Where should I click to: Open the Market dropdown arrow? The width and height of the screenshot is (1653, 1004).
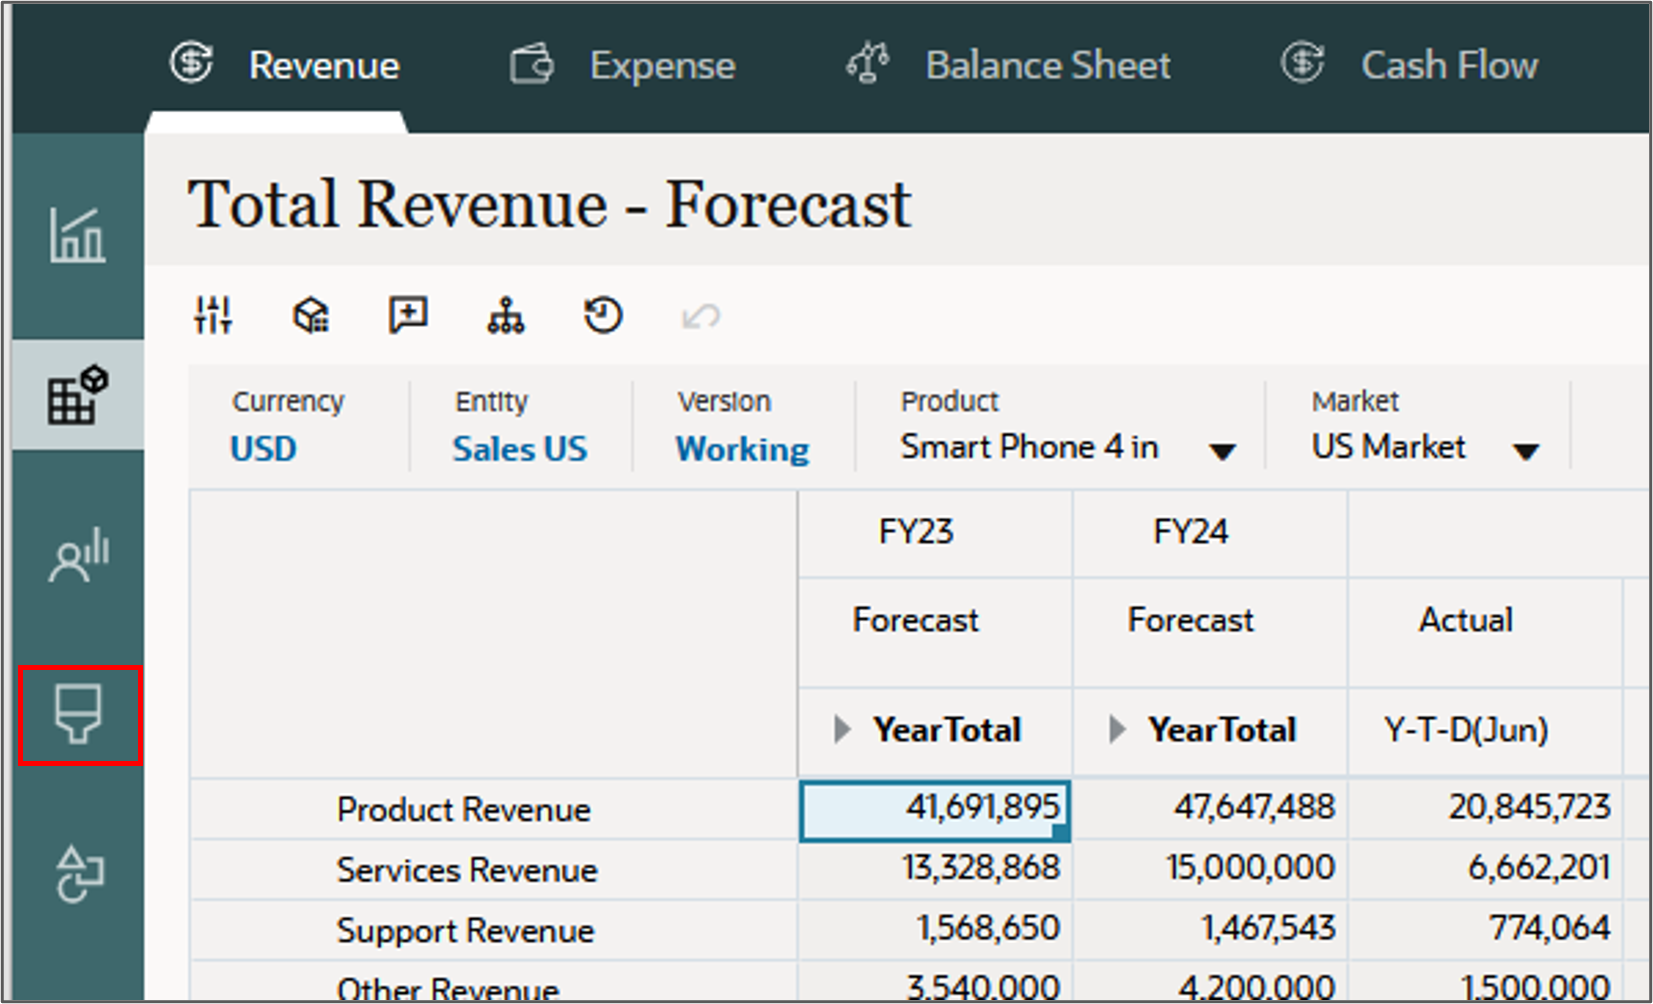click(1525, 452)
